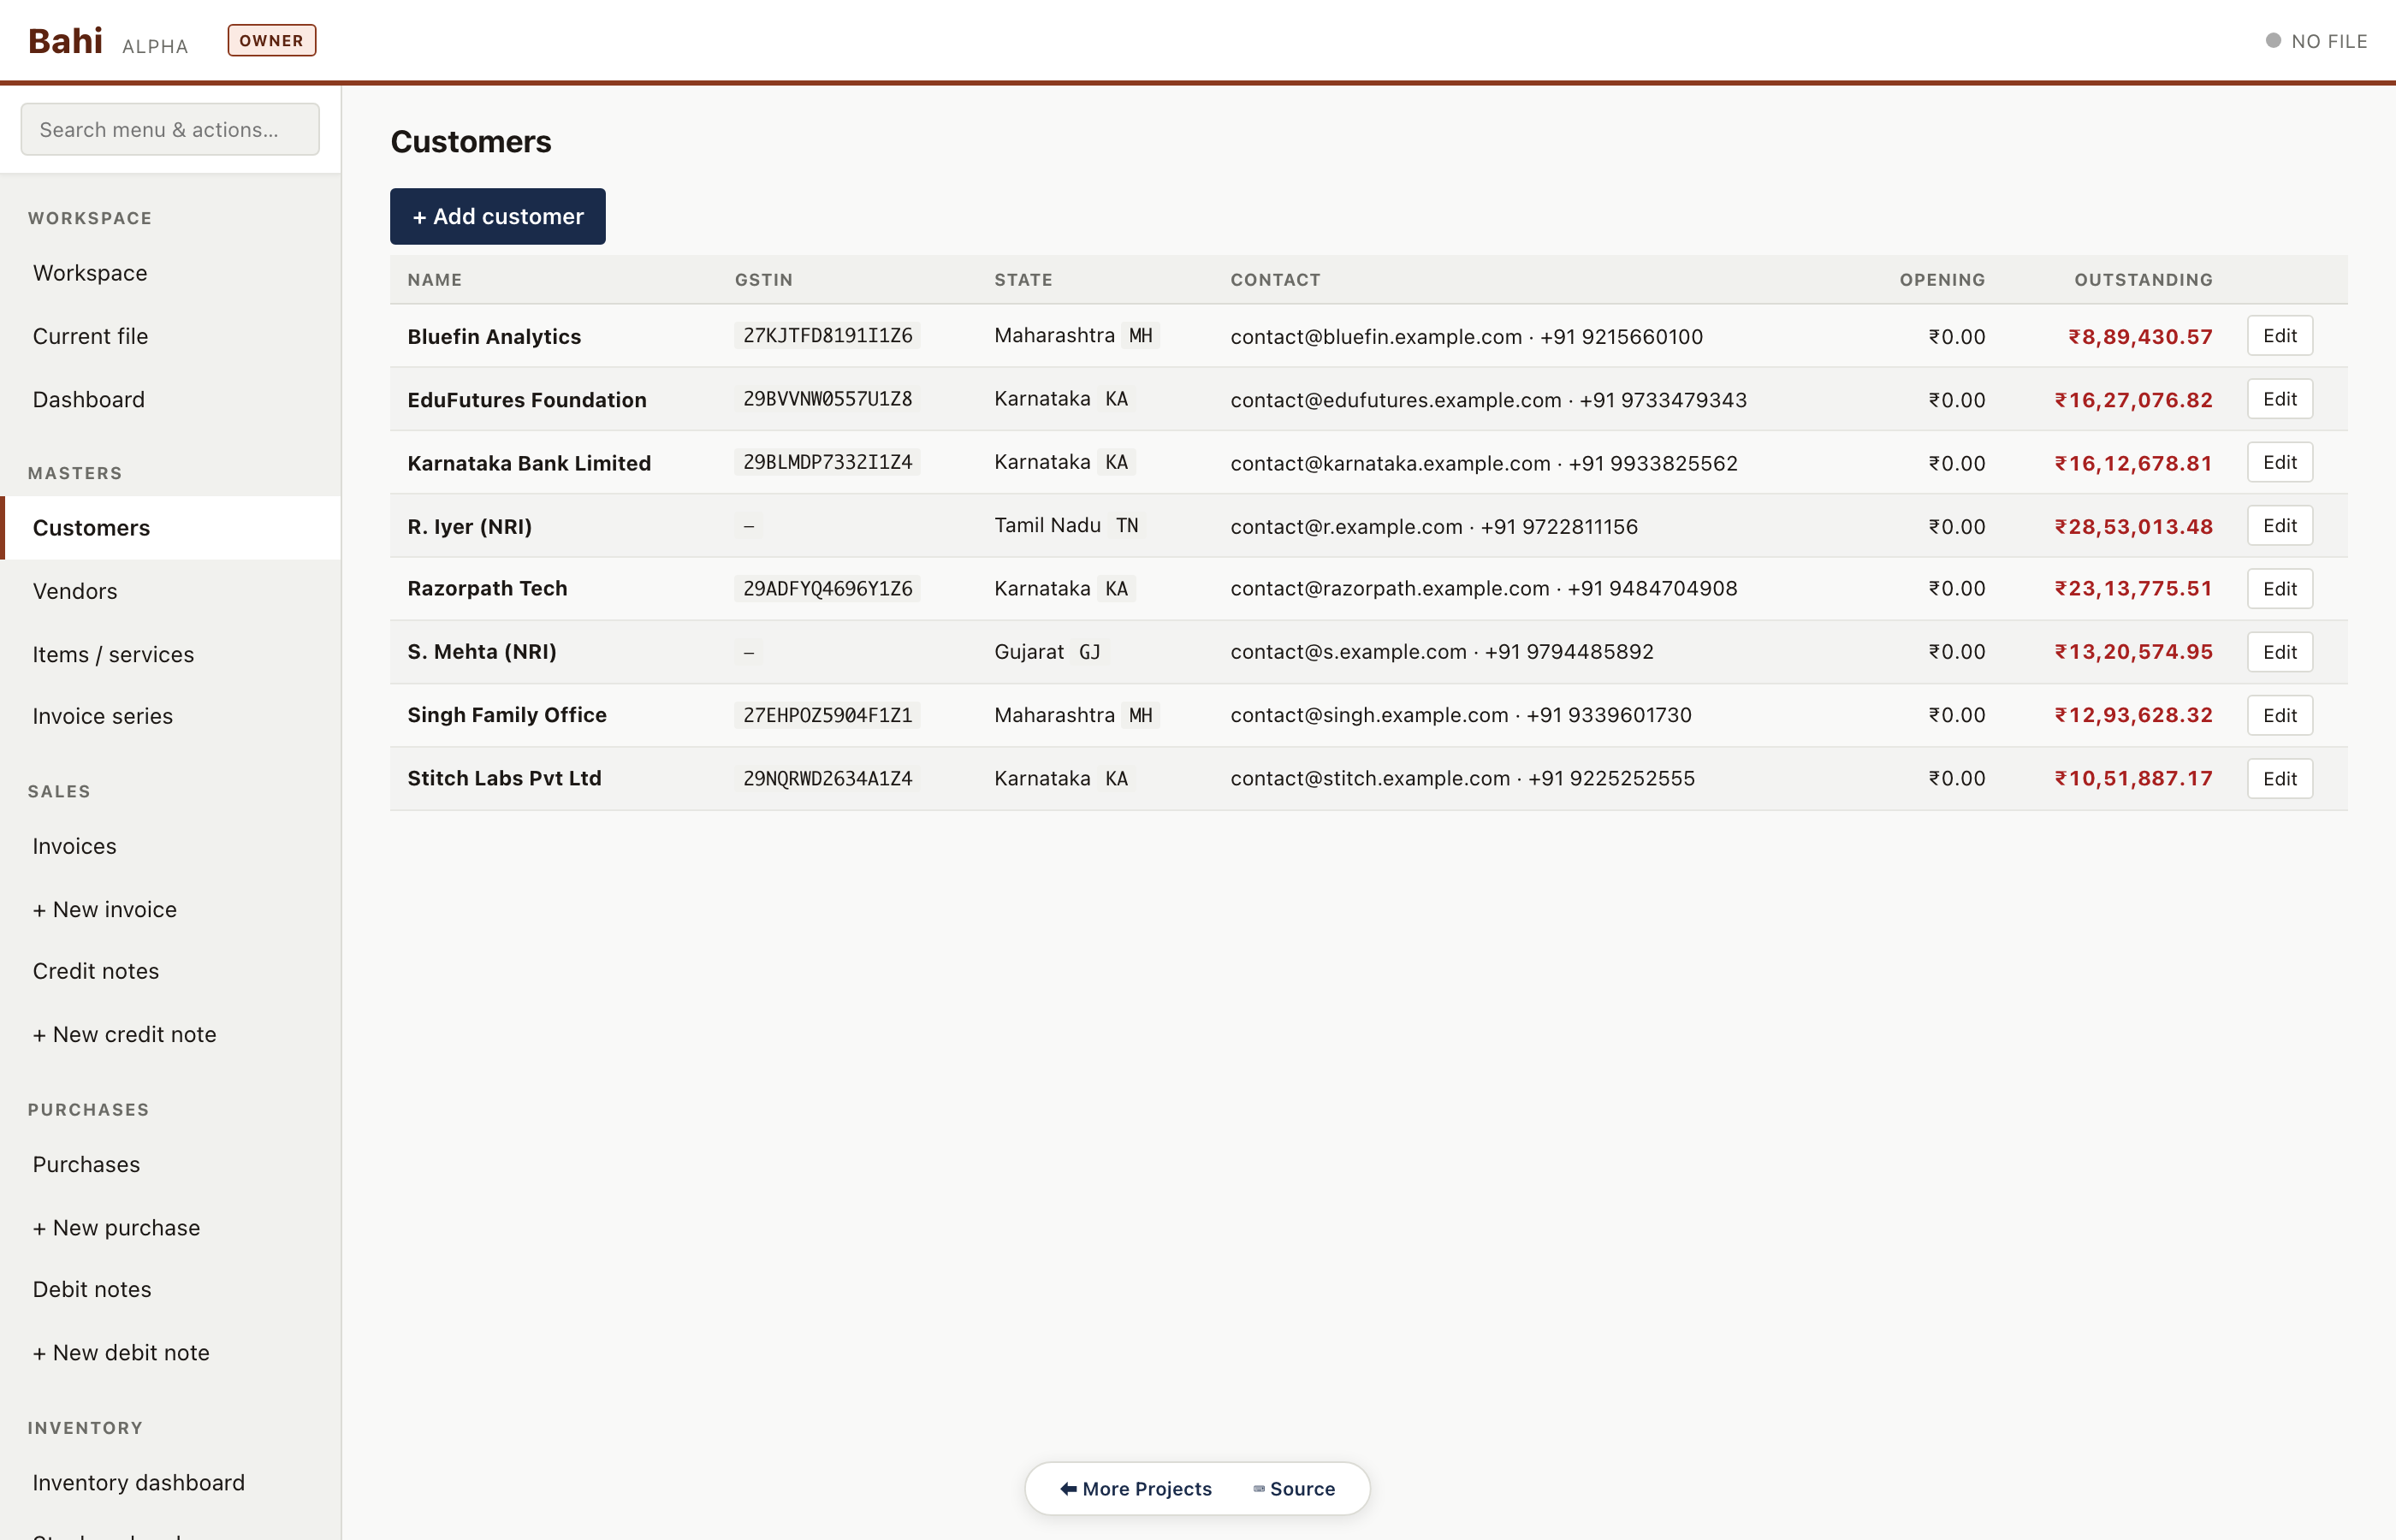Click the Razorpath Tech customer name
This screenshot has width=2396, height=1540.
(487, 588)
